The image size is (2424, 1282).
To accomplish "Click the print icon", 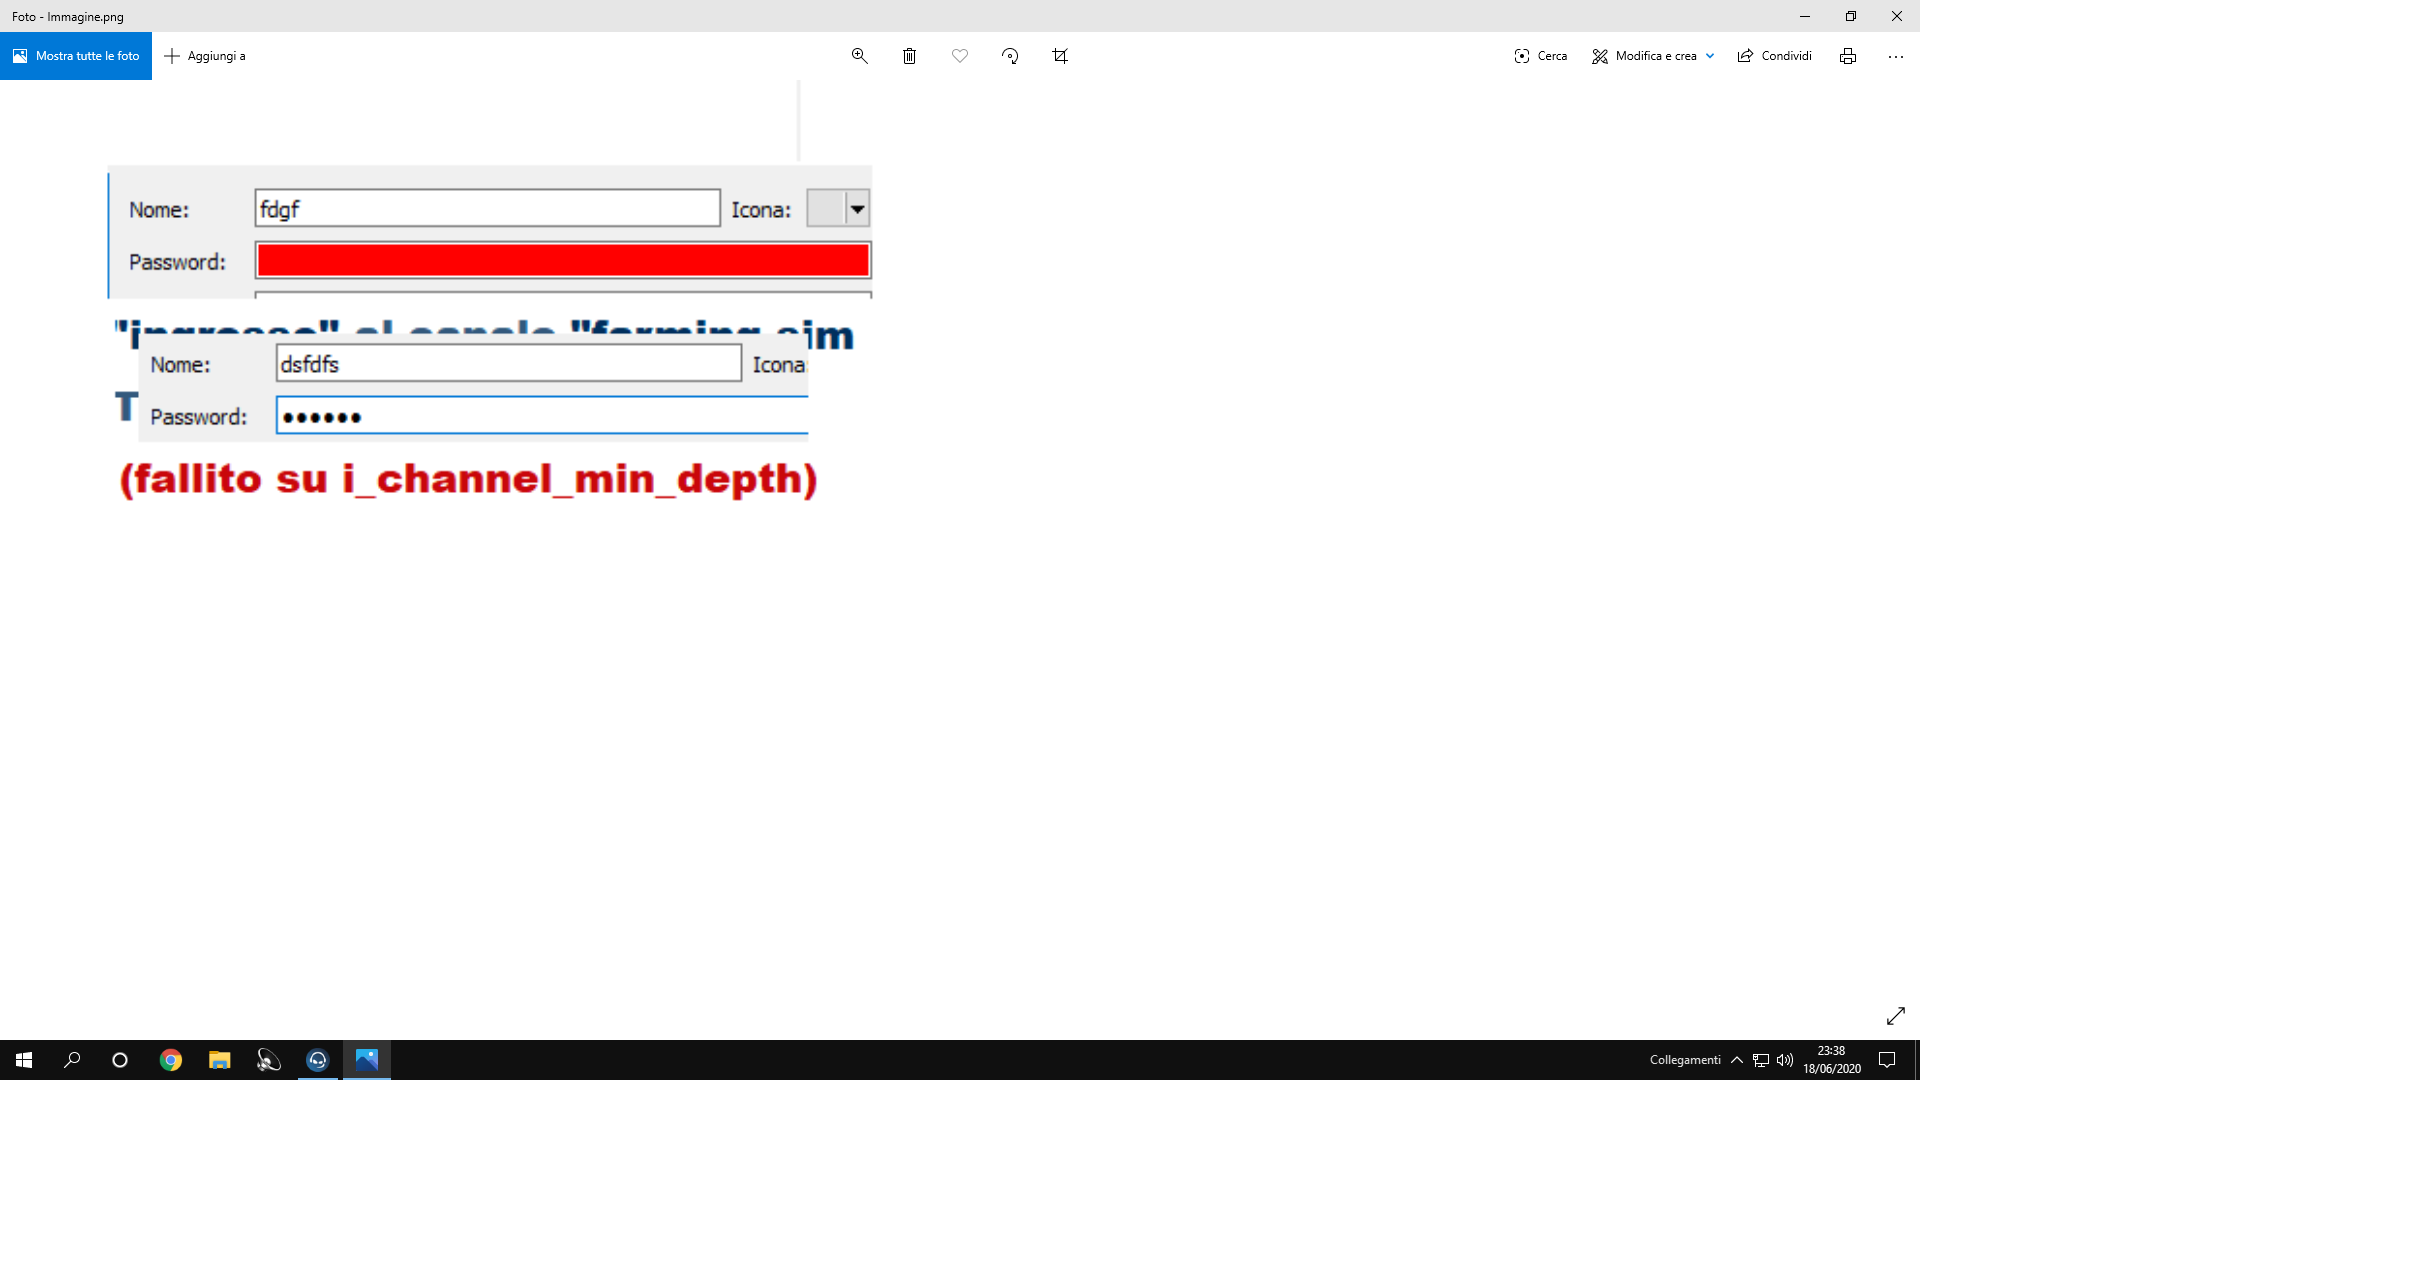I will click(1847, 56).
